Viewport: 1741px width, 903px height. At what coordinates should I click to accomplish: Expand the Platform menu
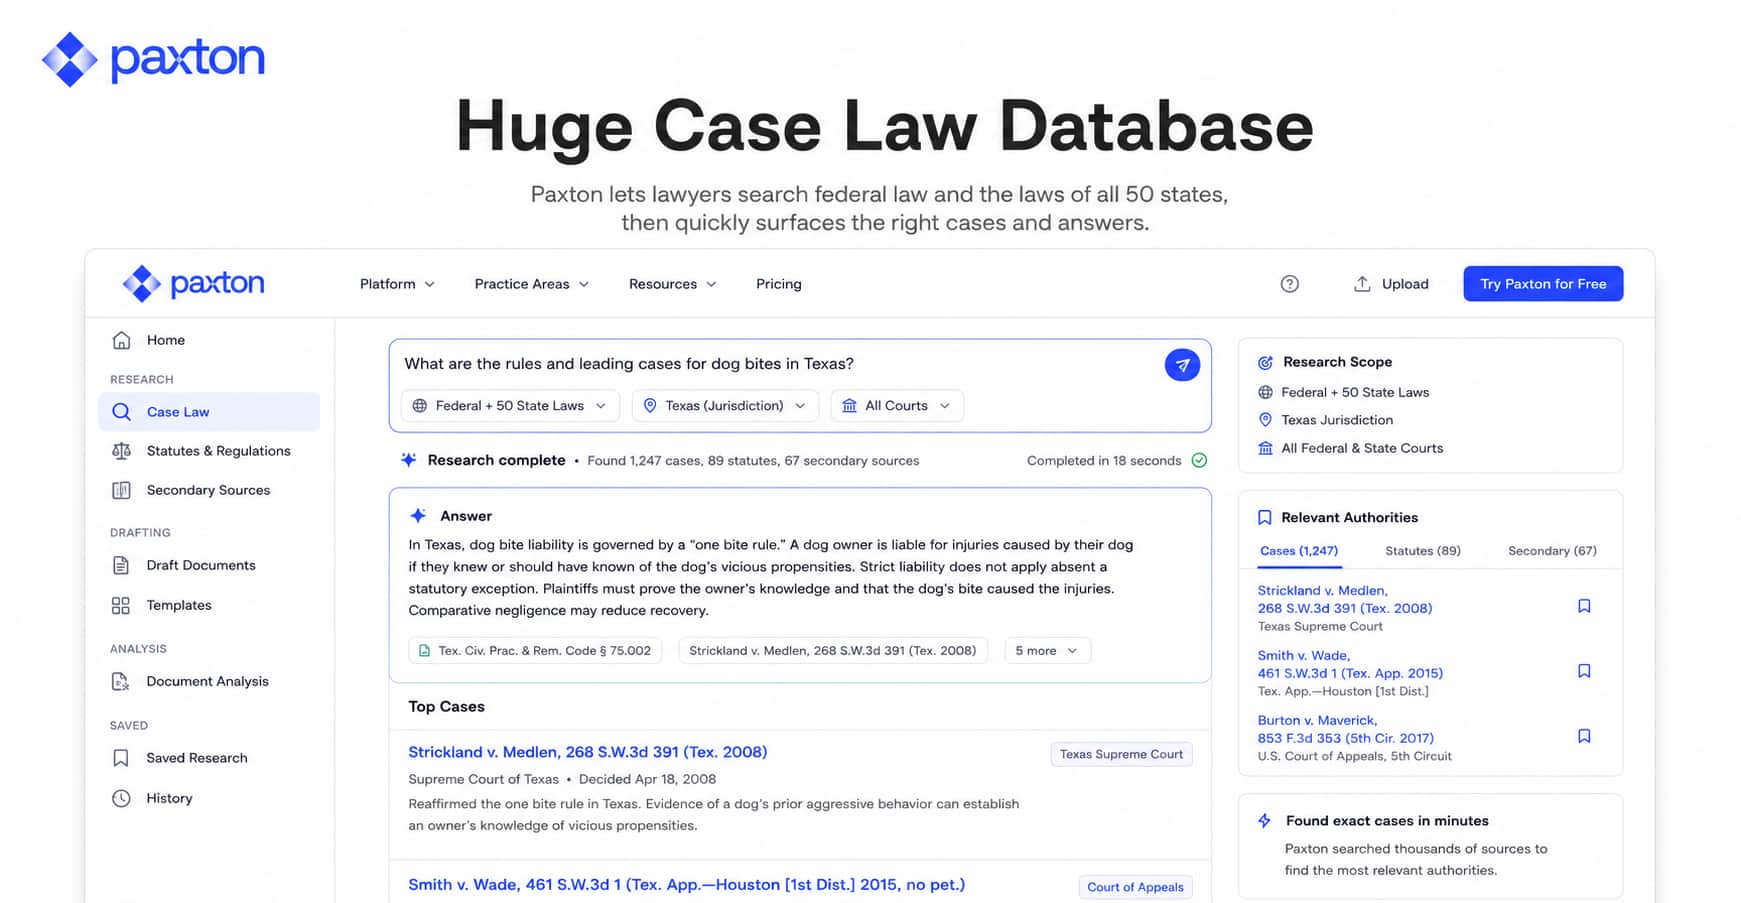tap(397, 284)
